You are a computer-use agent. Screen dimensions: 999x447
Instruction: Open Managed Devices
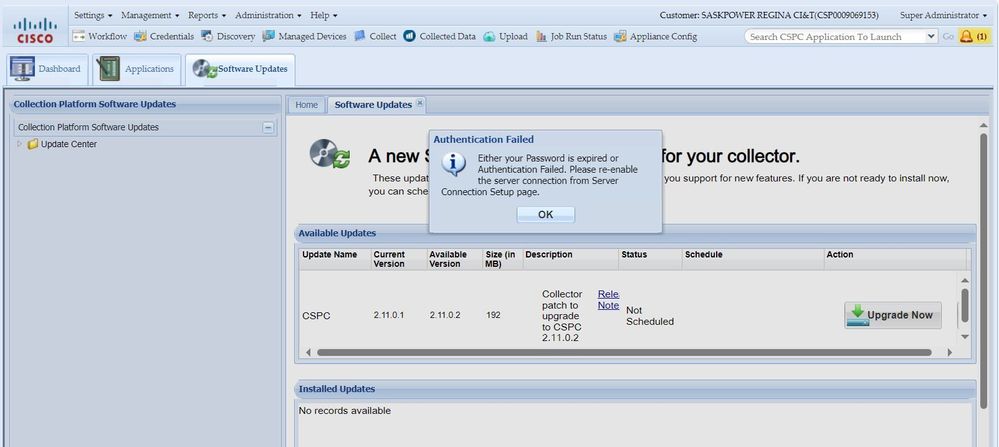304,36
